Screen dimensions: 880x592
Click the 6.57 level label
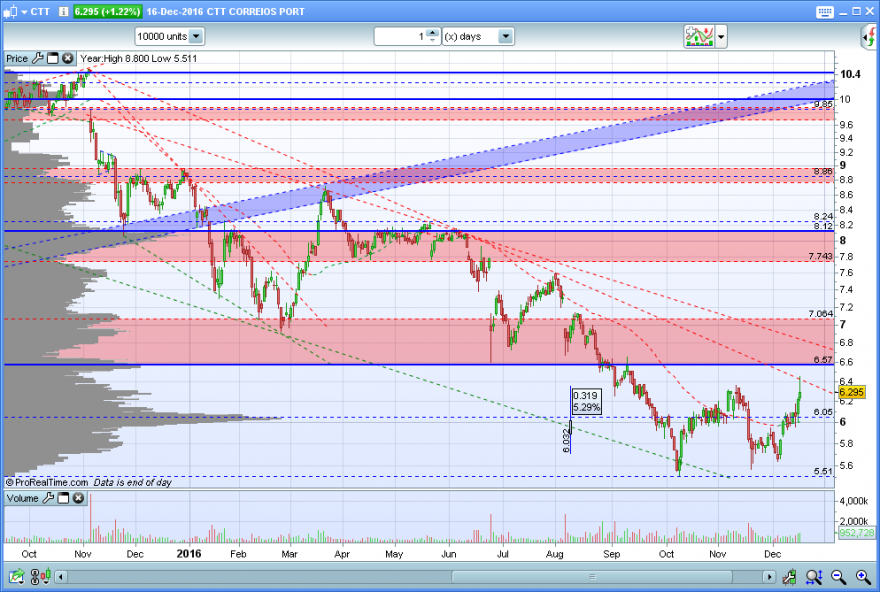823,360
